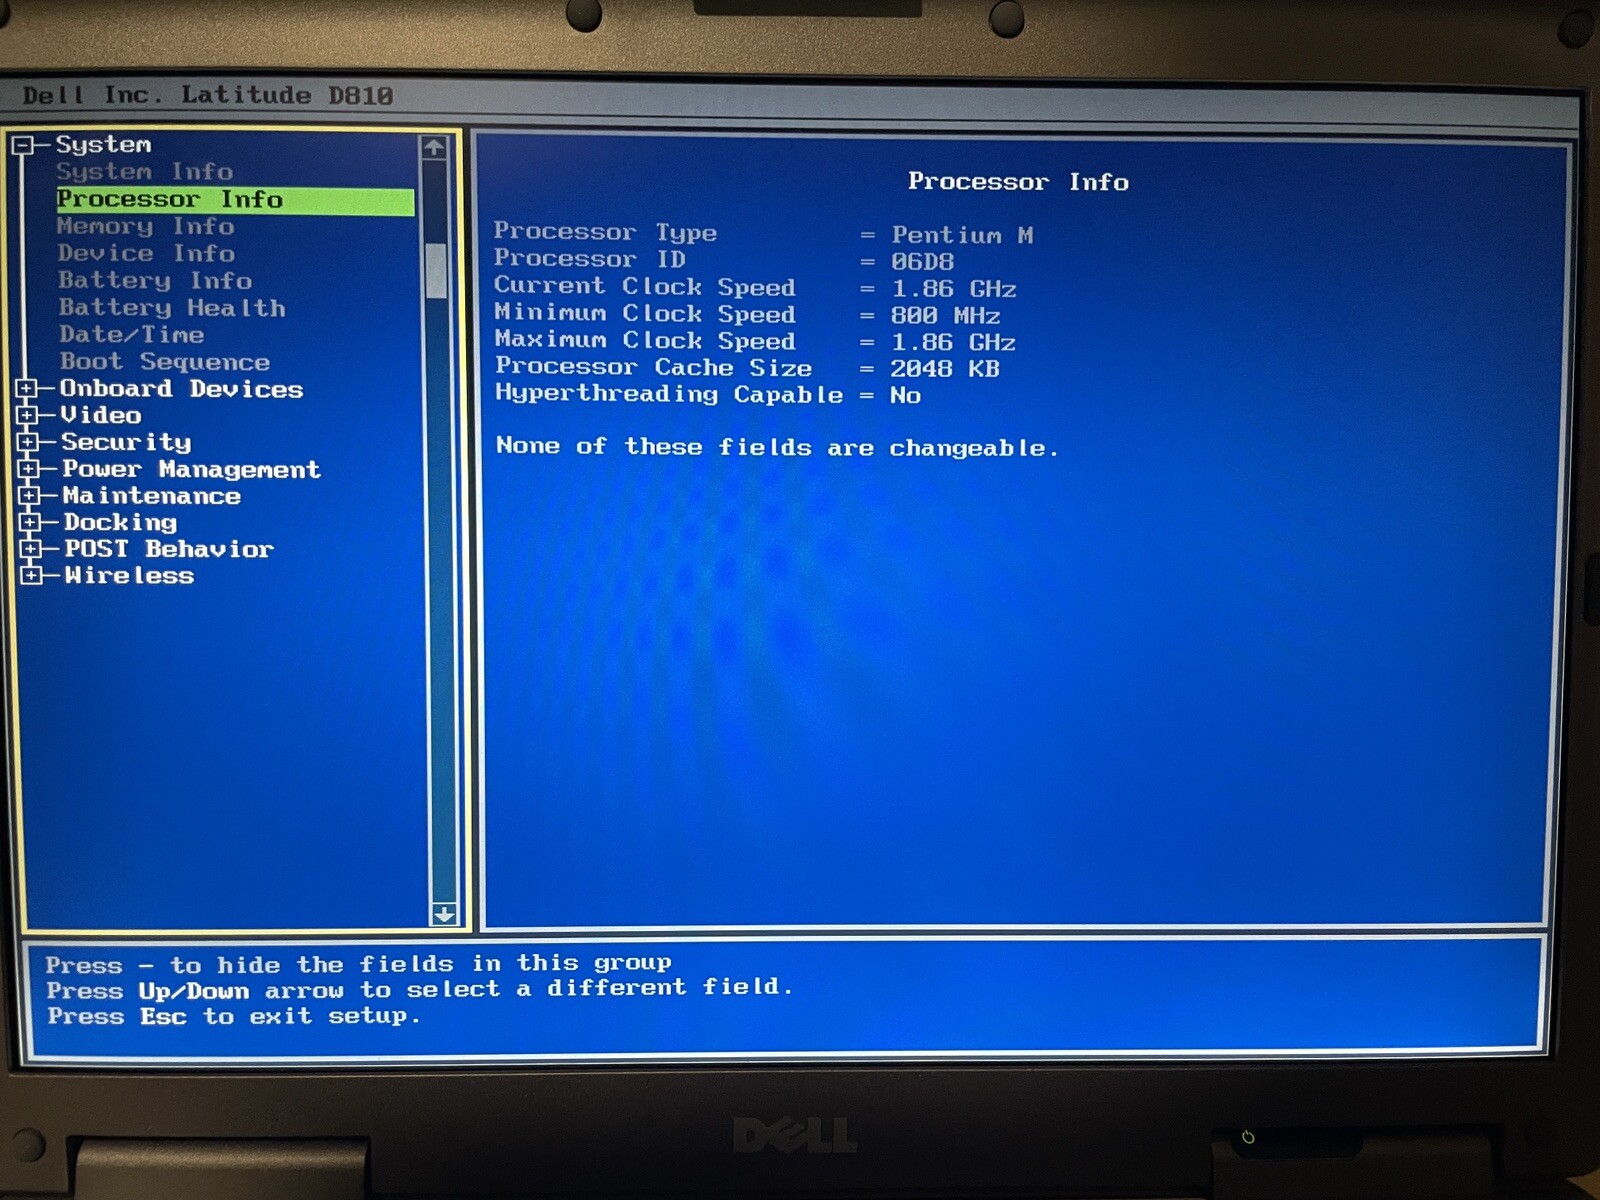The image size is (1600, 1200).
Task: Expand the Security group
Action: (28, 441)
